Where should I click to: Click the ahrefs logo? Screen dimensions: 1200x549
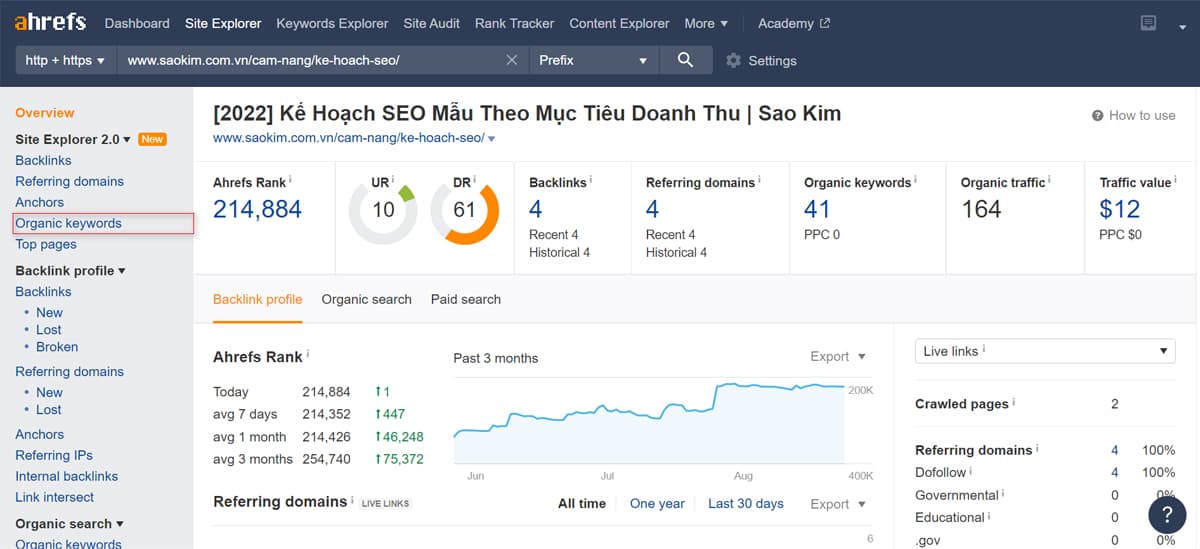(50, 22)
